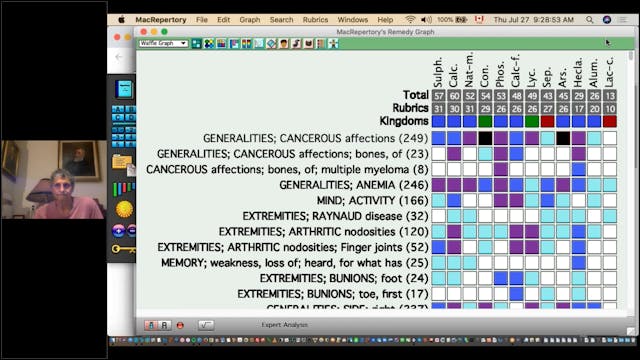Click the red Kingdoms swatch under Sep.

click(x=547, y=121)
